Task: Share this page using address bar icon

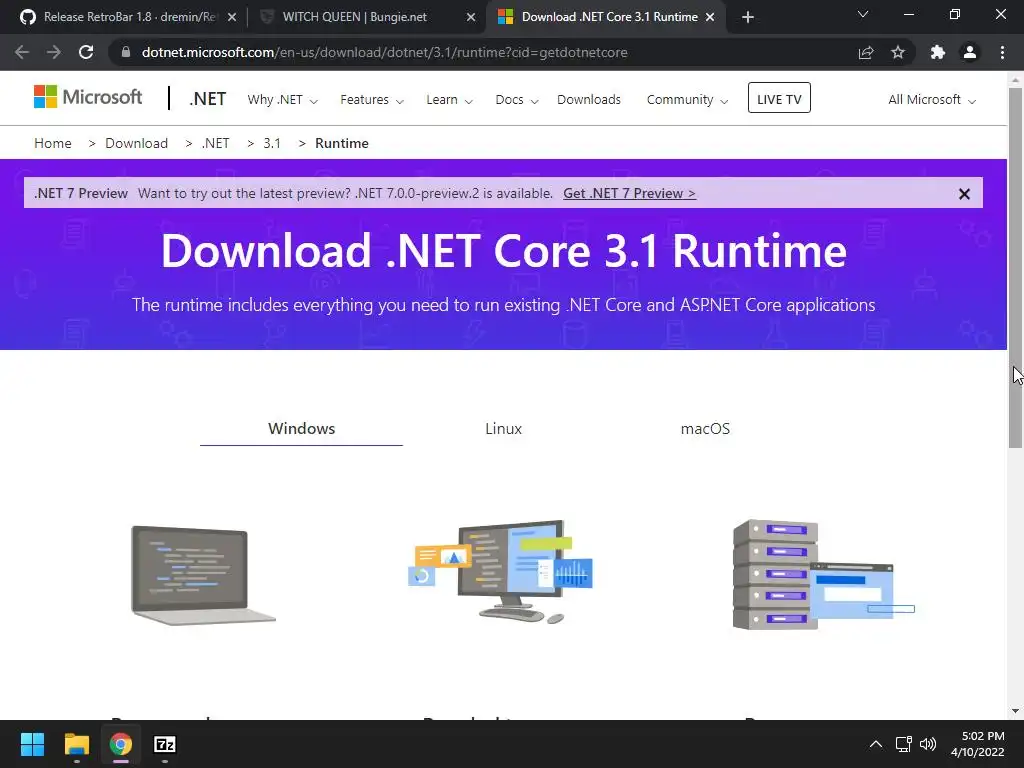Action: click(x=866, y=52)
